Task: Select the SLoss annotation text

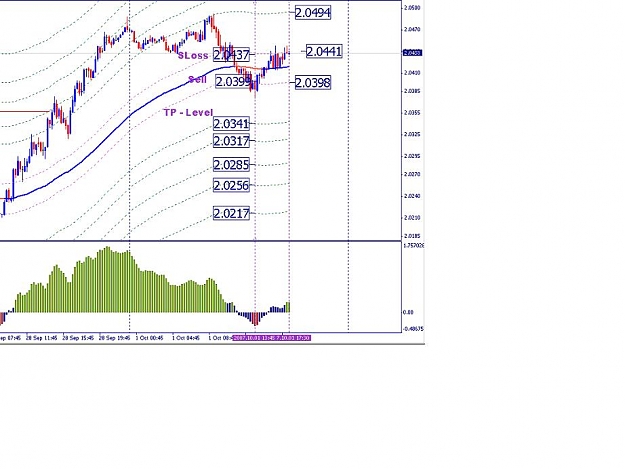Action: [x=193, y=55]
